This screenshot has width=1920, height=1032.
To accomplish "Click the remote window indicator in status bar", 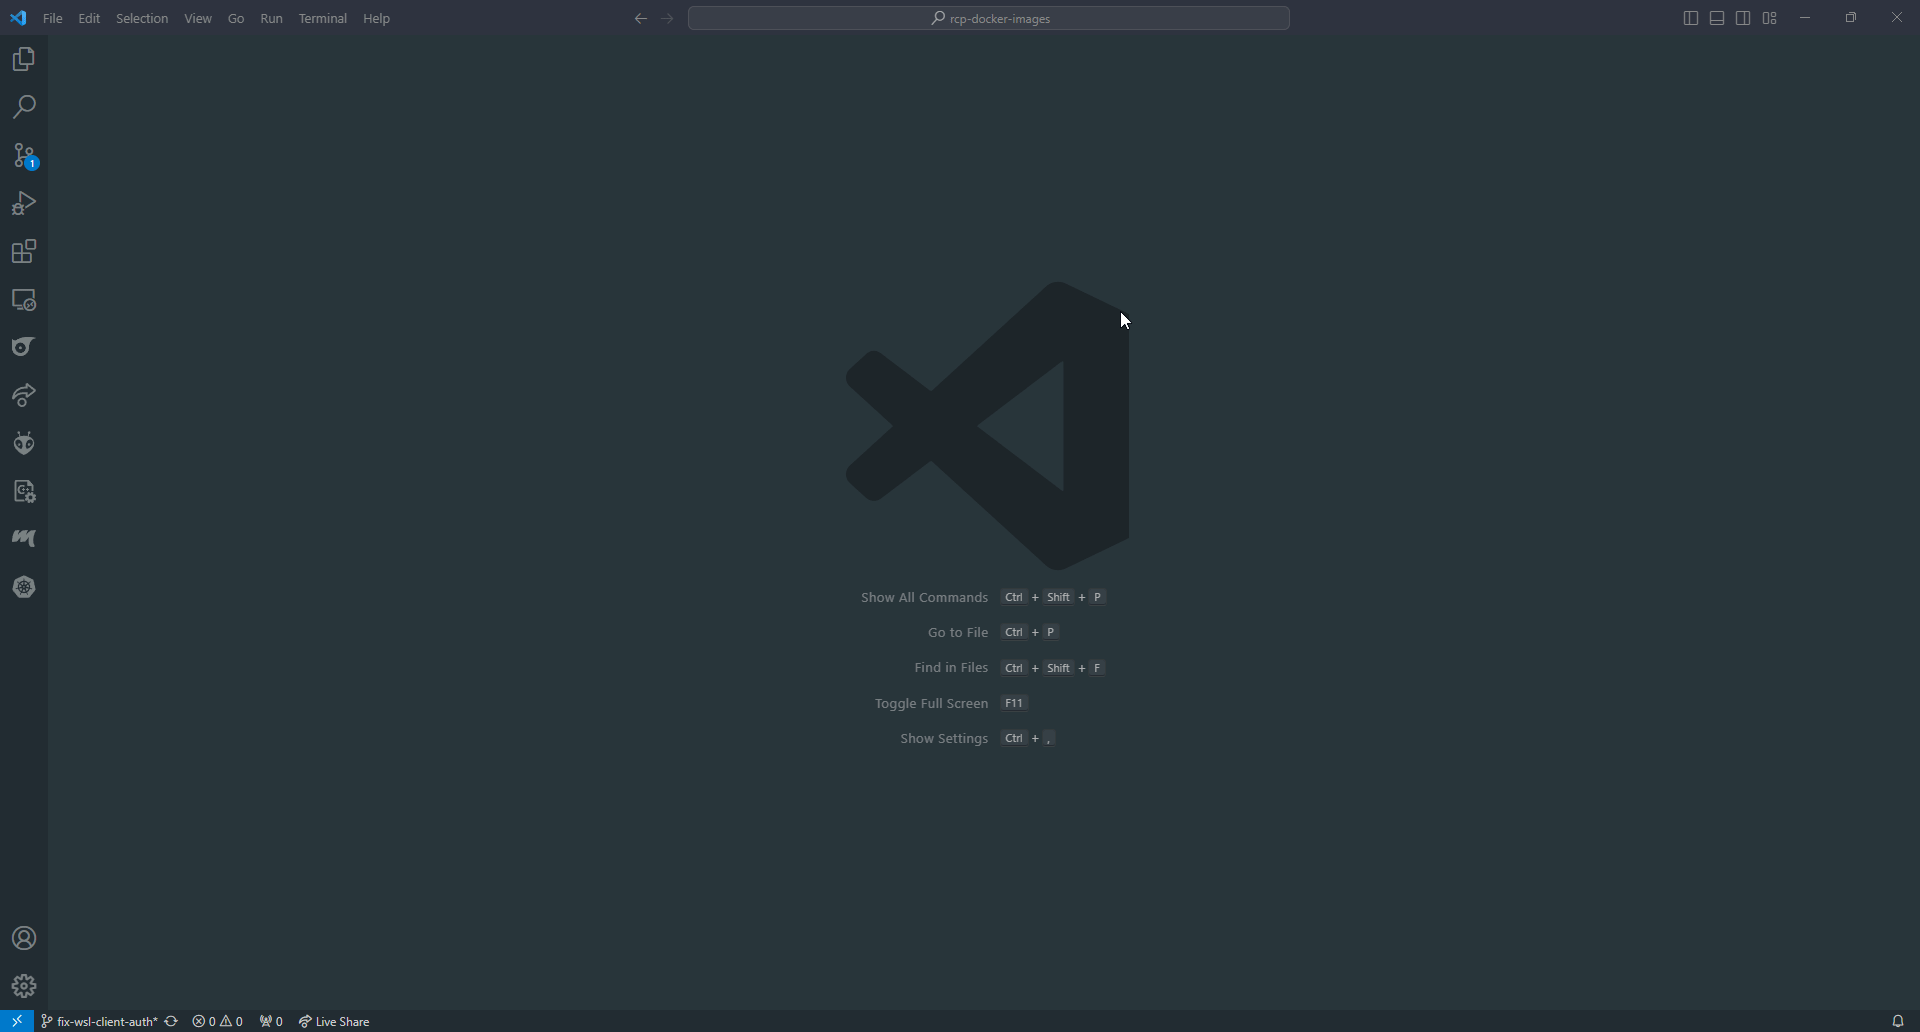I will click(17, 1021).
